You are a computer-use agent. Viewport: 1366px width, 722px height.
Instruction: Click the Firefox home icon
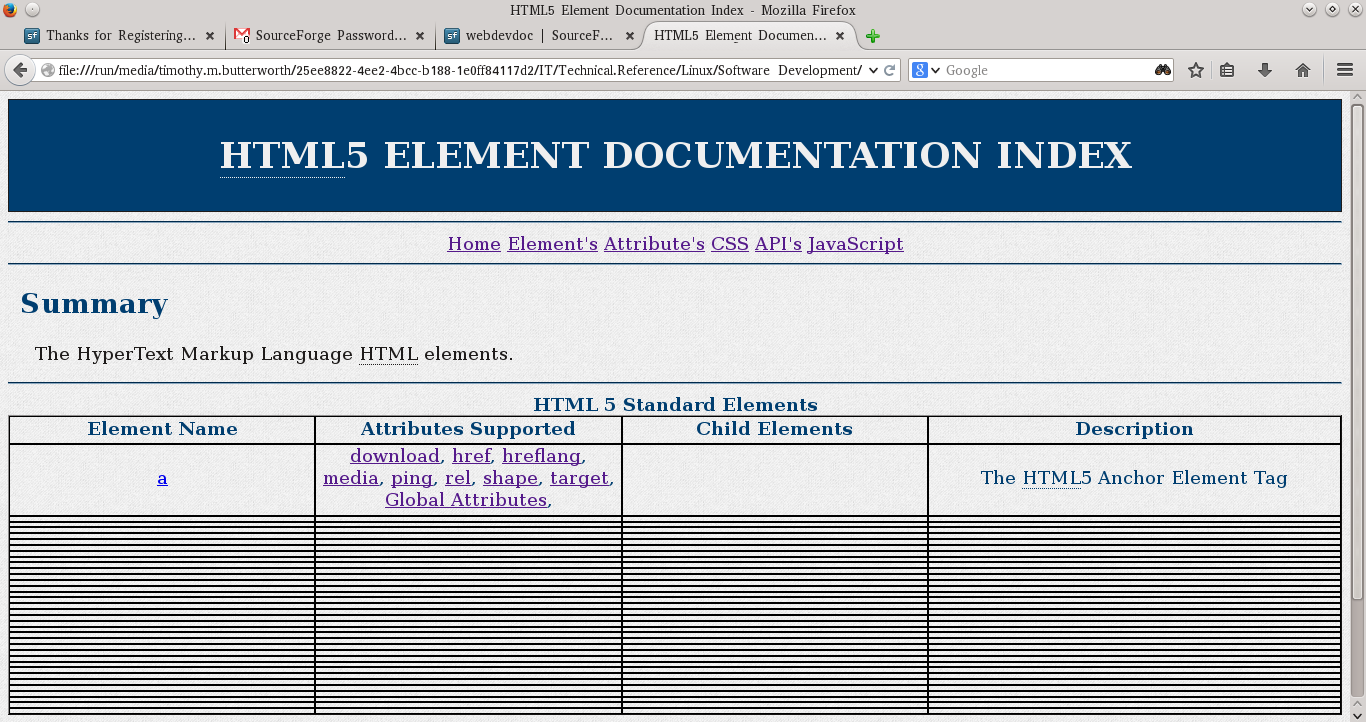click(x=1302, y=70)
